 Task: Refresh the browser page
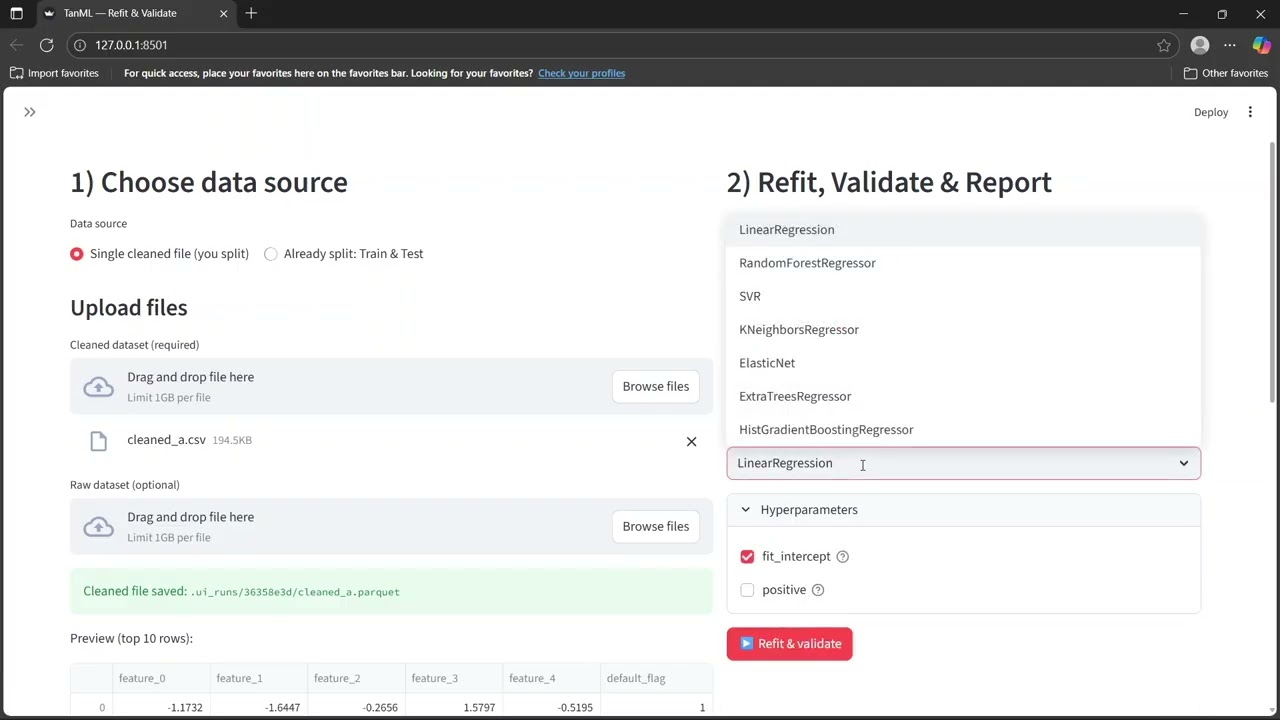46,45
